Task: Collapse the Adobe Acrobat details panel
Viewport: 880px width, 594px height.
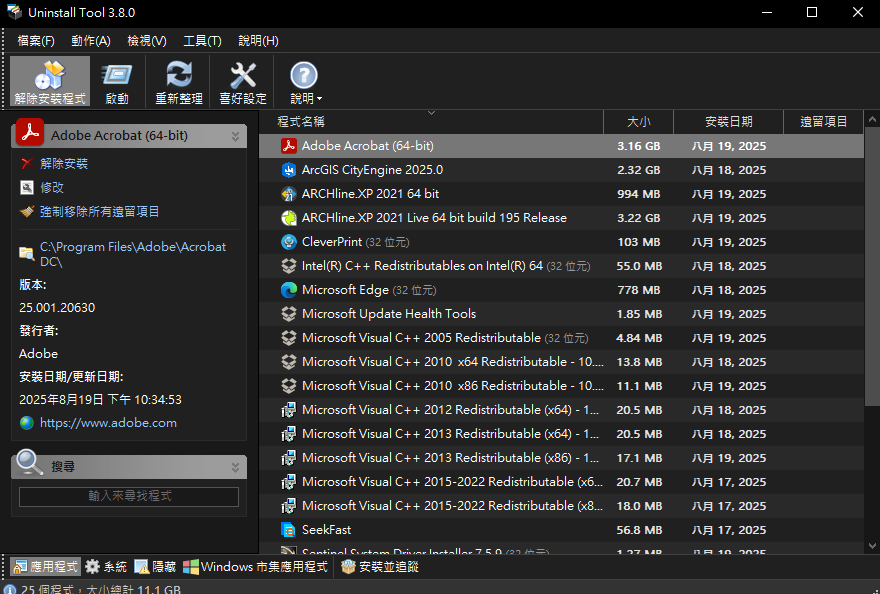Action: (x=236, y=135)
